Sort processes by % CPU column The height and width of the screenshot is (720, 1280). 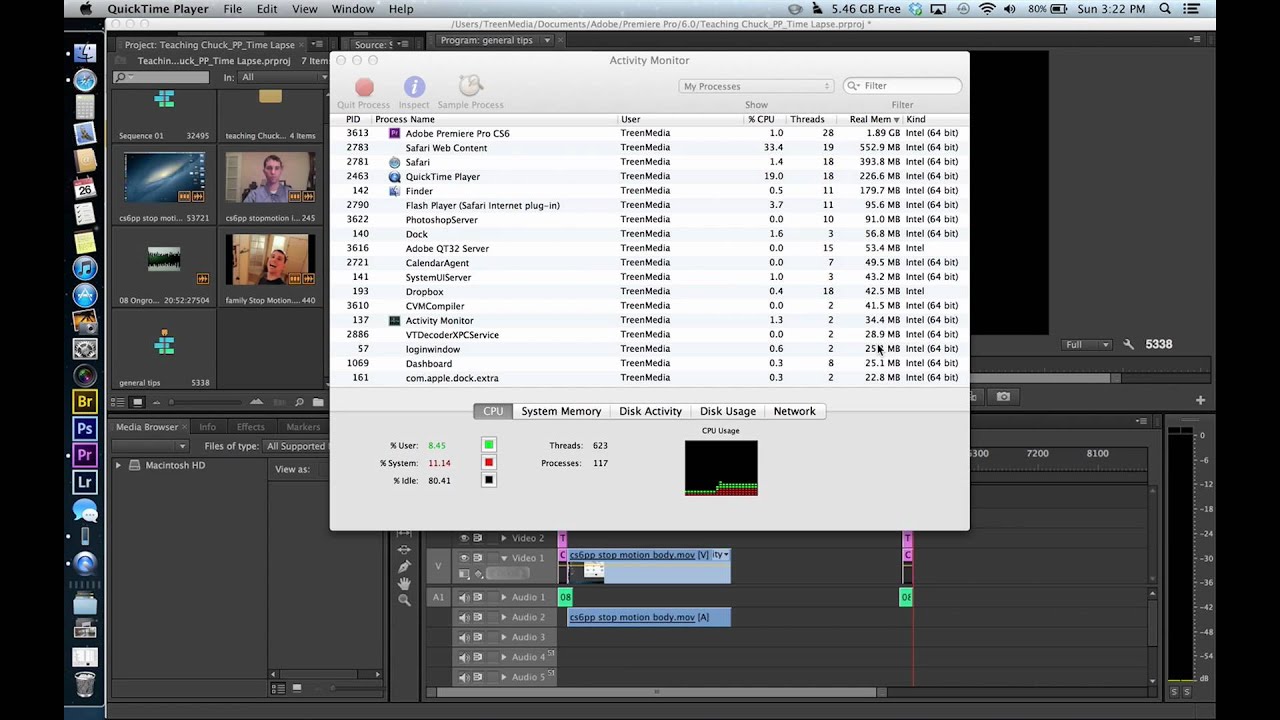[761, 119]
